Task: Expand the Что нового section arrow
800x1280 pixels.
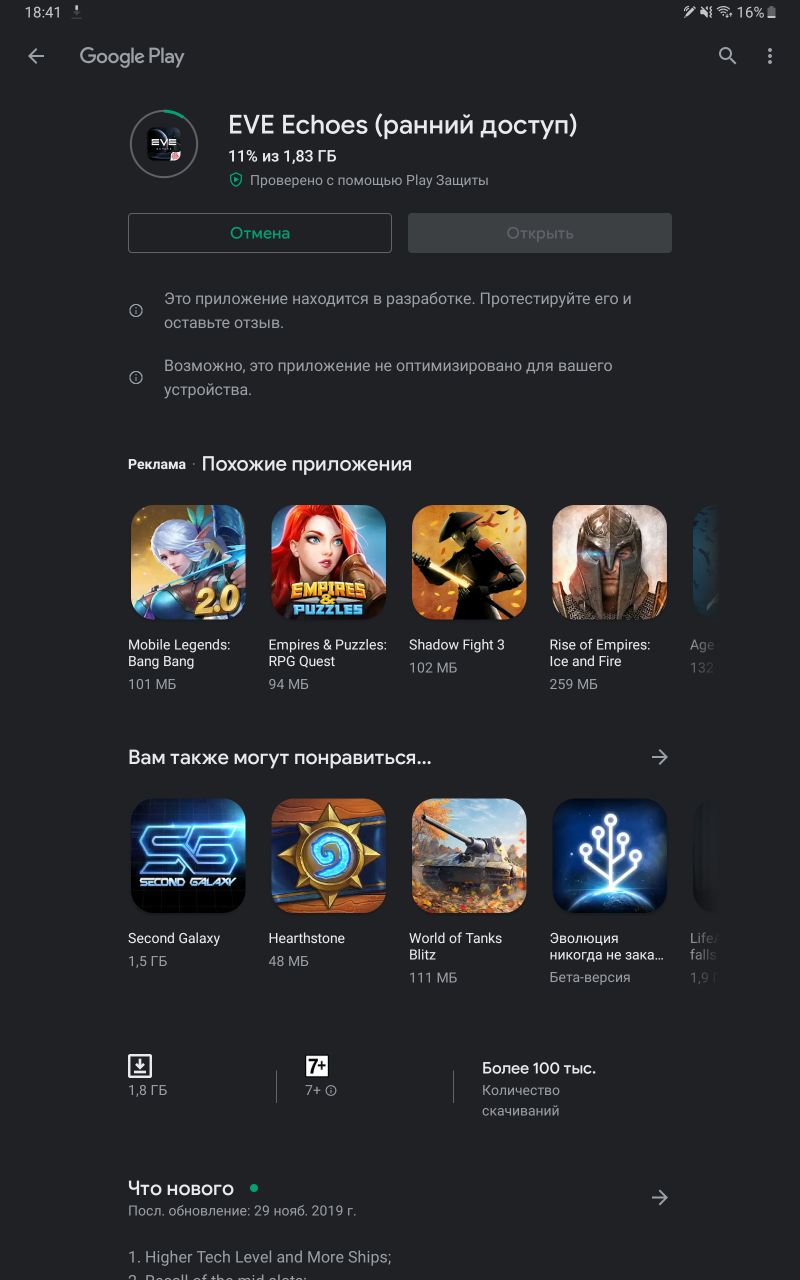Action: (x=659, y=1197)
